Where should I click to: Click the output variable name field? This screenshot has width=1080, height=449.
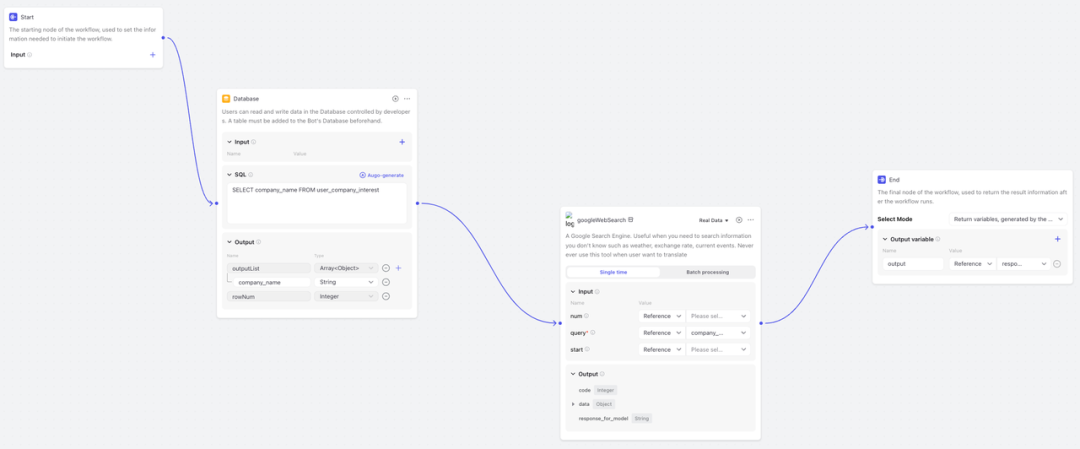point(912,264)
